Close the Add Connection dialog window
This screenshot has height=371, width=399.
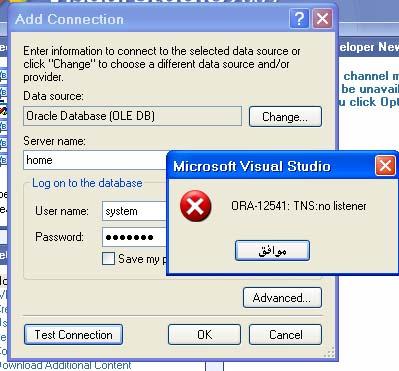322,19
